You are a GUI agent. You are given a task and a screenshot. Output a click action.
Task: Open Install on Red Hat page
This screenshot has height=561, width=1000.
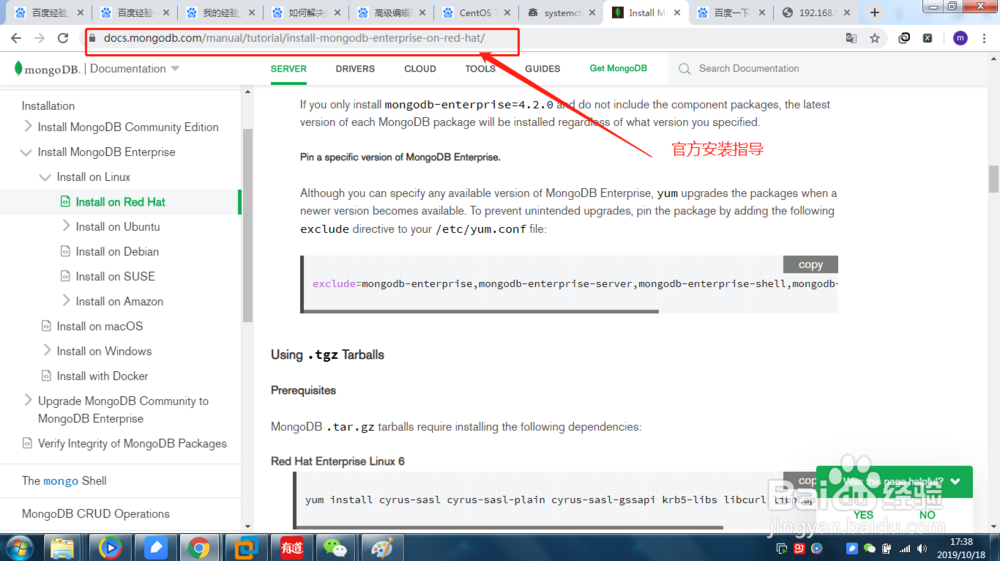click(x=121, y=202)
